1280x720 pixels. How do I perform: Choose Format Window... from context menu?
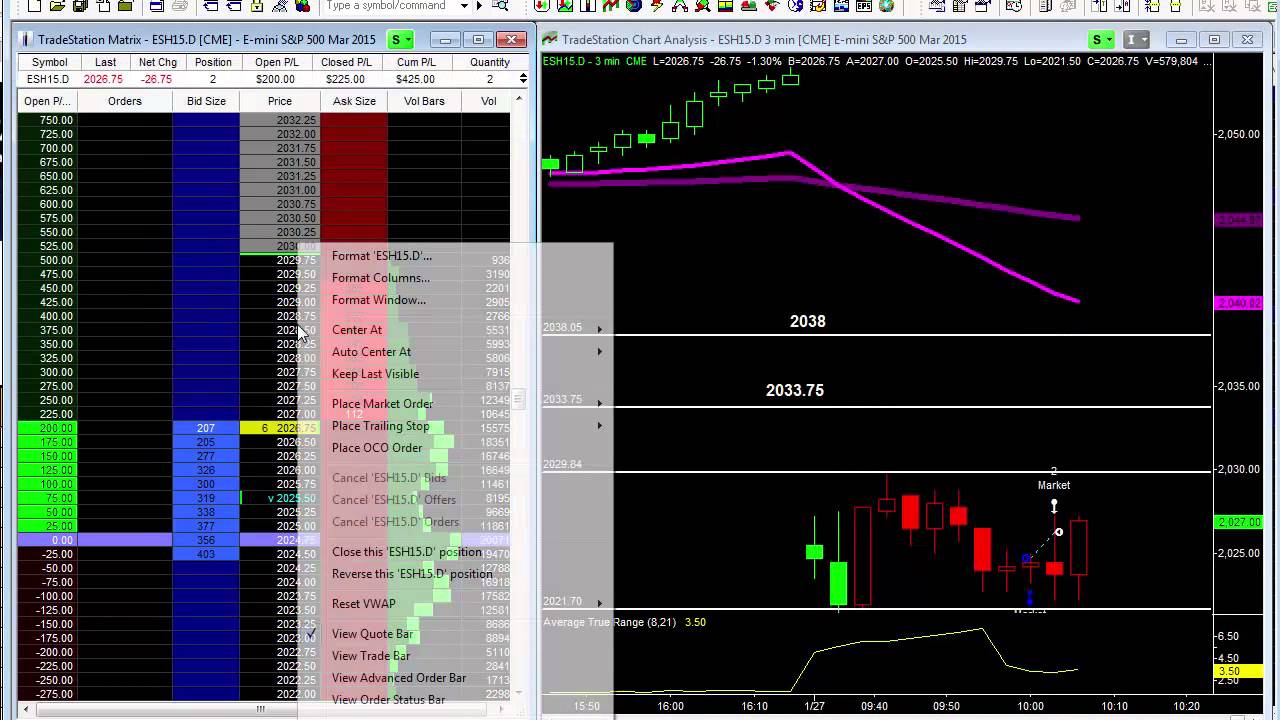[379, 300]
